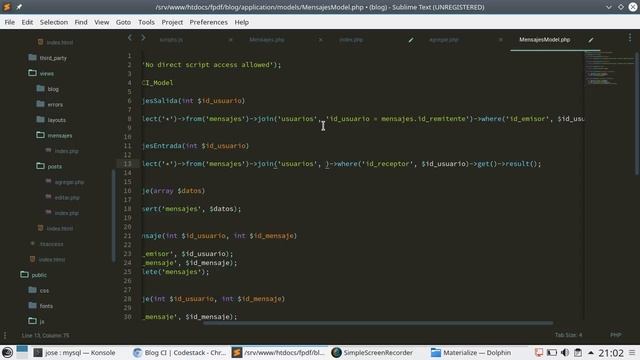640x360 pixels.
Task: Open the Project menu
Action: click(172, 22)
